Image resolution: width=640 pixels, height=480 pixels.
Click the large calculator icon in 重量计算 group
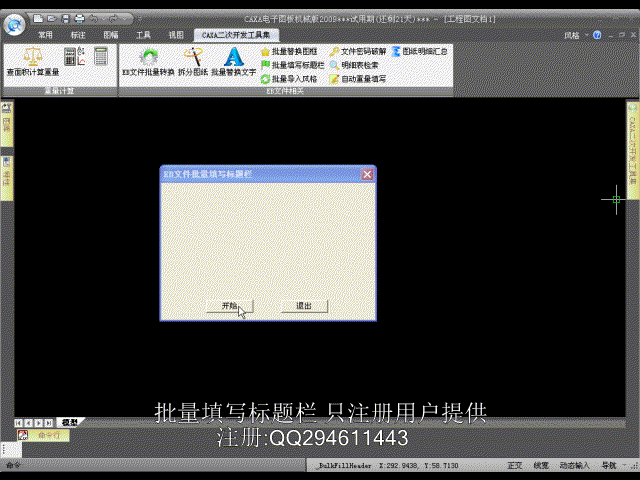pos(100,56)
